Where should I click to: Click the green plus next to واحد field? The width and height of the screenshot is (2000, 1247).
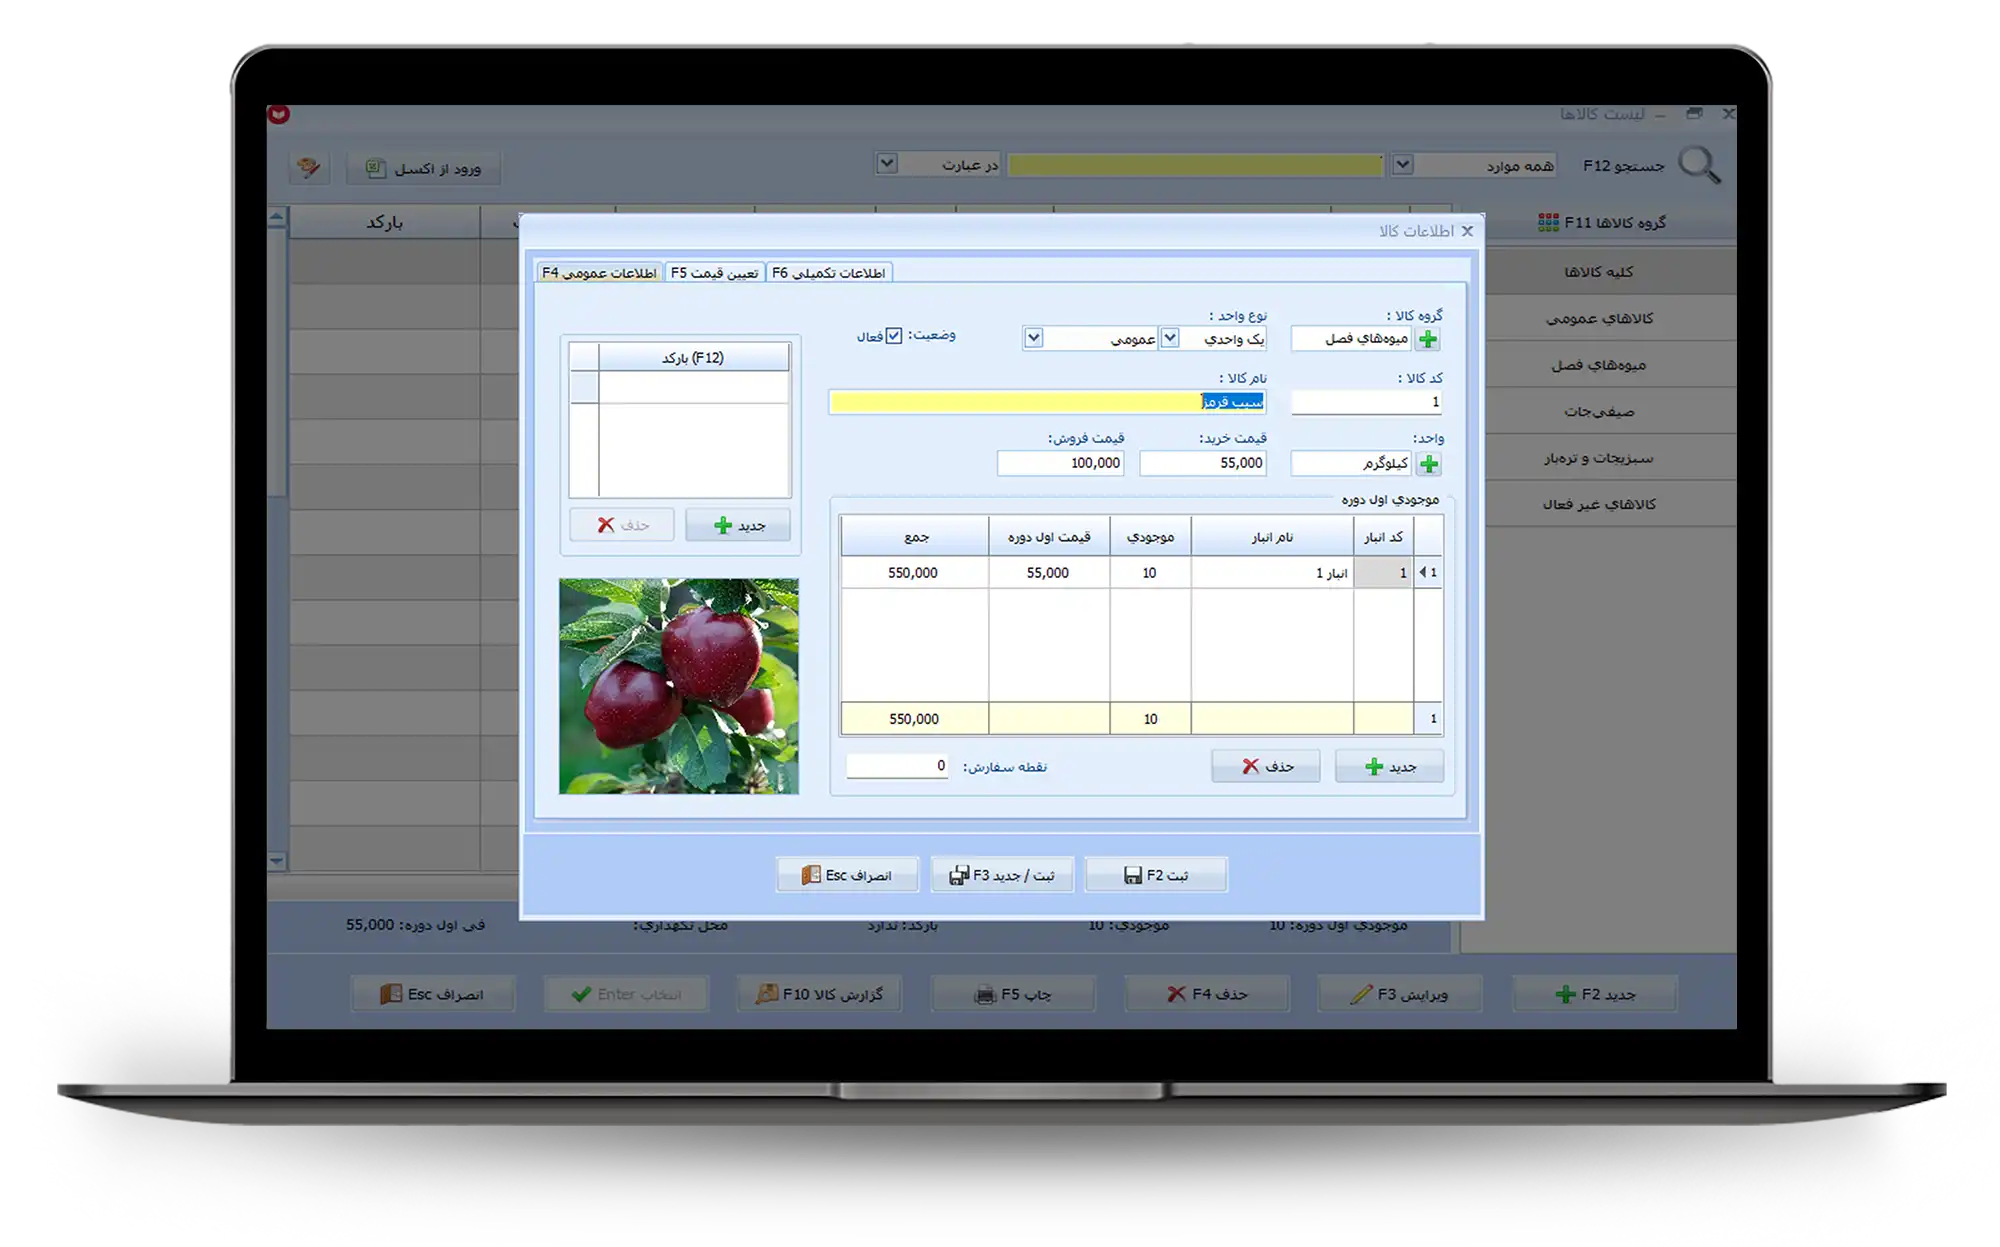tap(1428, 464)
